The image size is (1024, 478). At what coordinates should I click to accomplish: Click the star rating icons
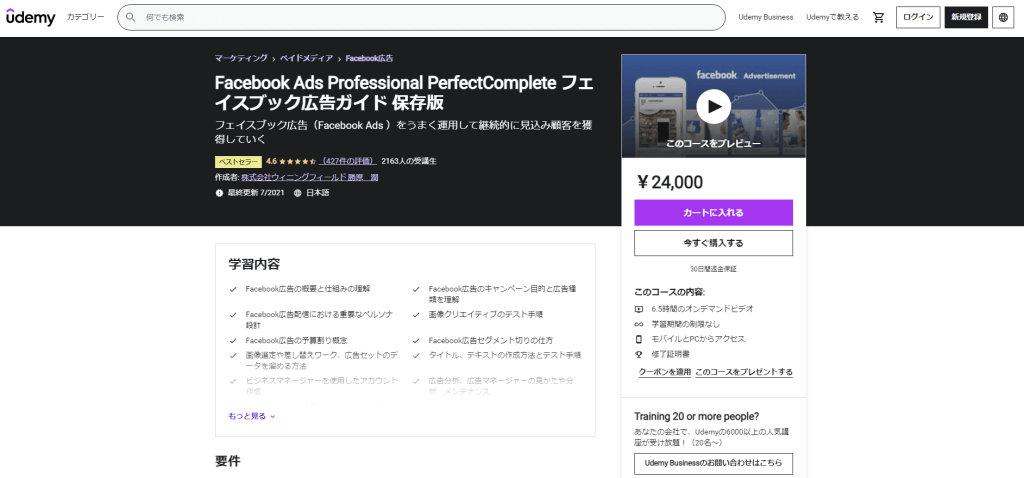[x=298, y=161]
